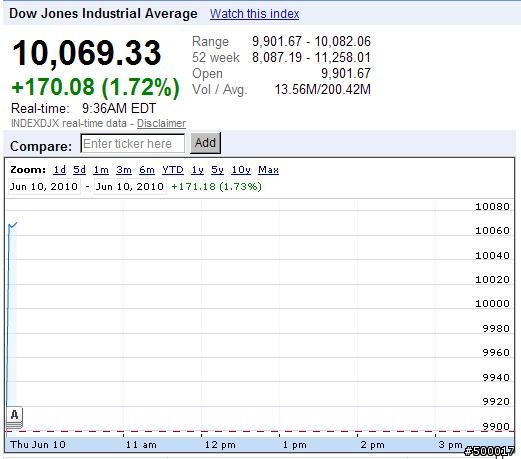Set chart zoom to 5d
The width and height of the screenshot is (521, 459).
(x=79, y=170)
